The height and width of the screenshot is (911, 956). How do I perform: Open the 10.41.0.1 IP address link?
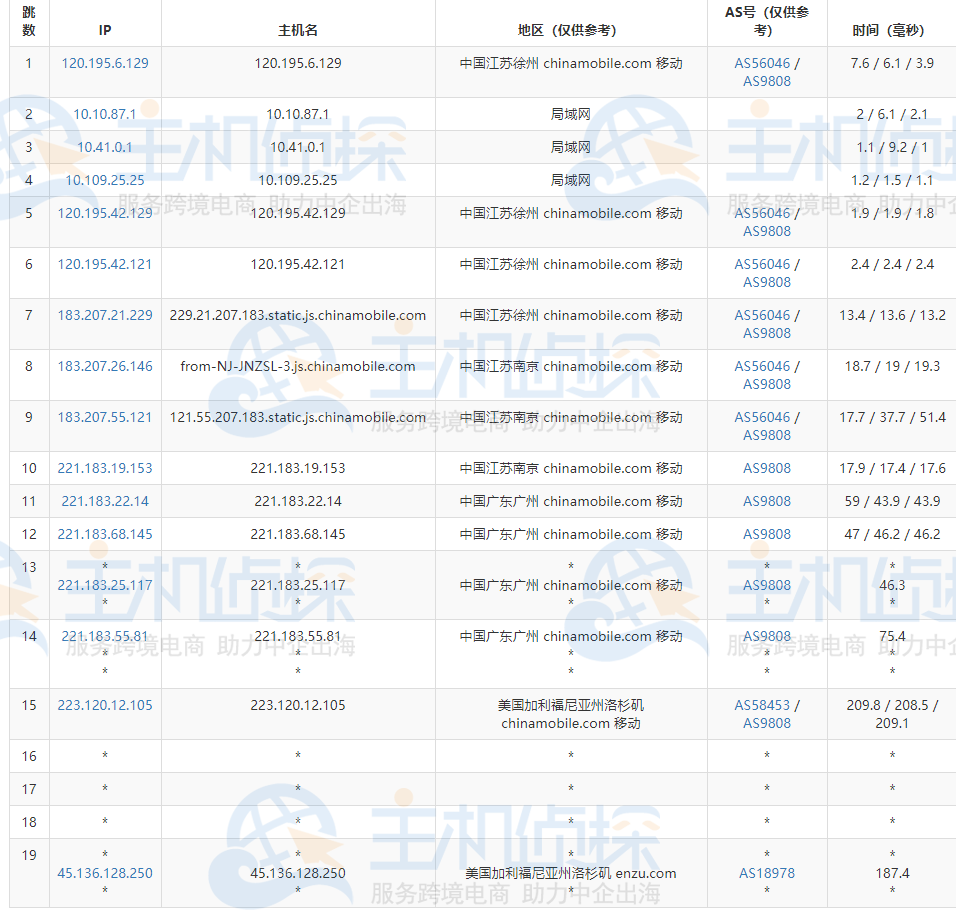105,147
